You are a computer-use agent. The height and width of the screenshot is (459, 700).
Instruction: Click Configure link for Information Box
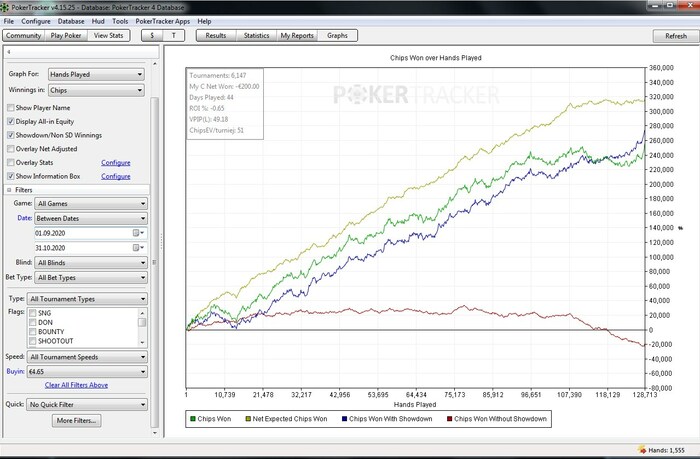tap(116, 176)
